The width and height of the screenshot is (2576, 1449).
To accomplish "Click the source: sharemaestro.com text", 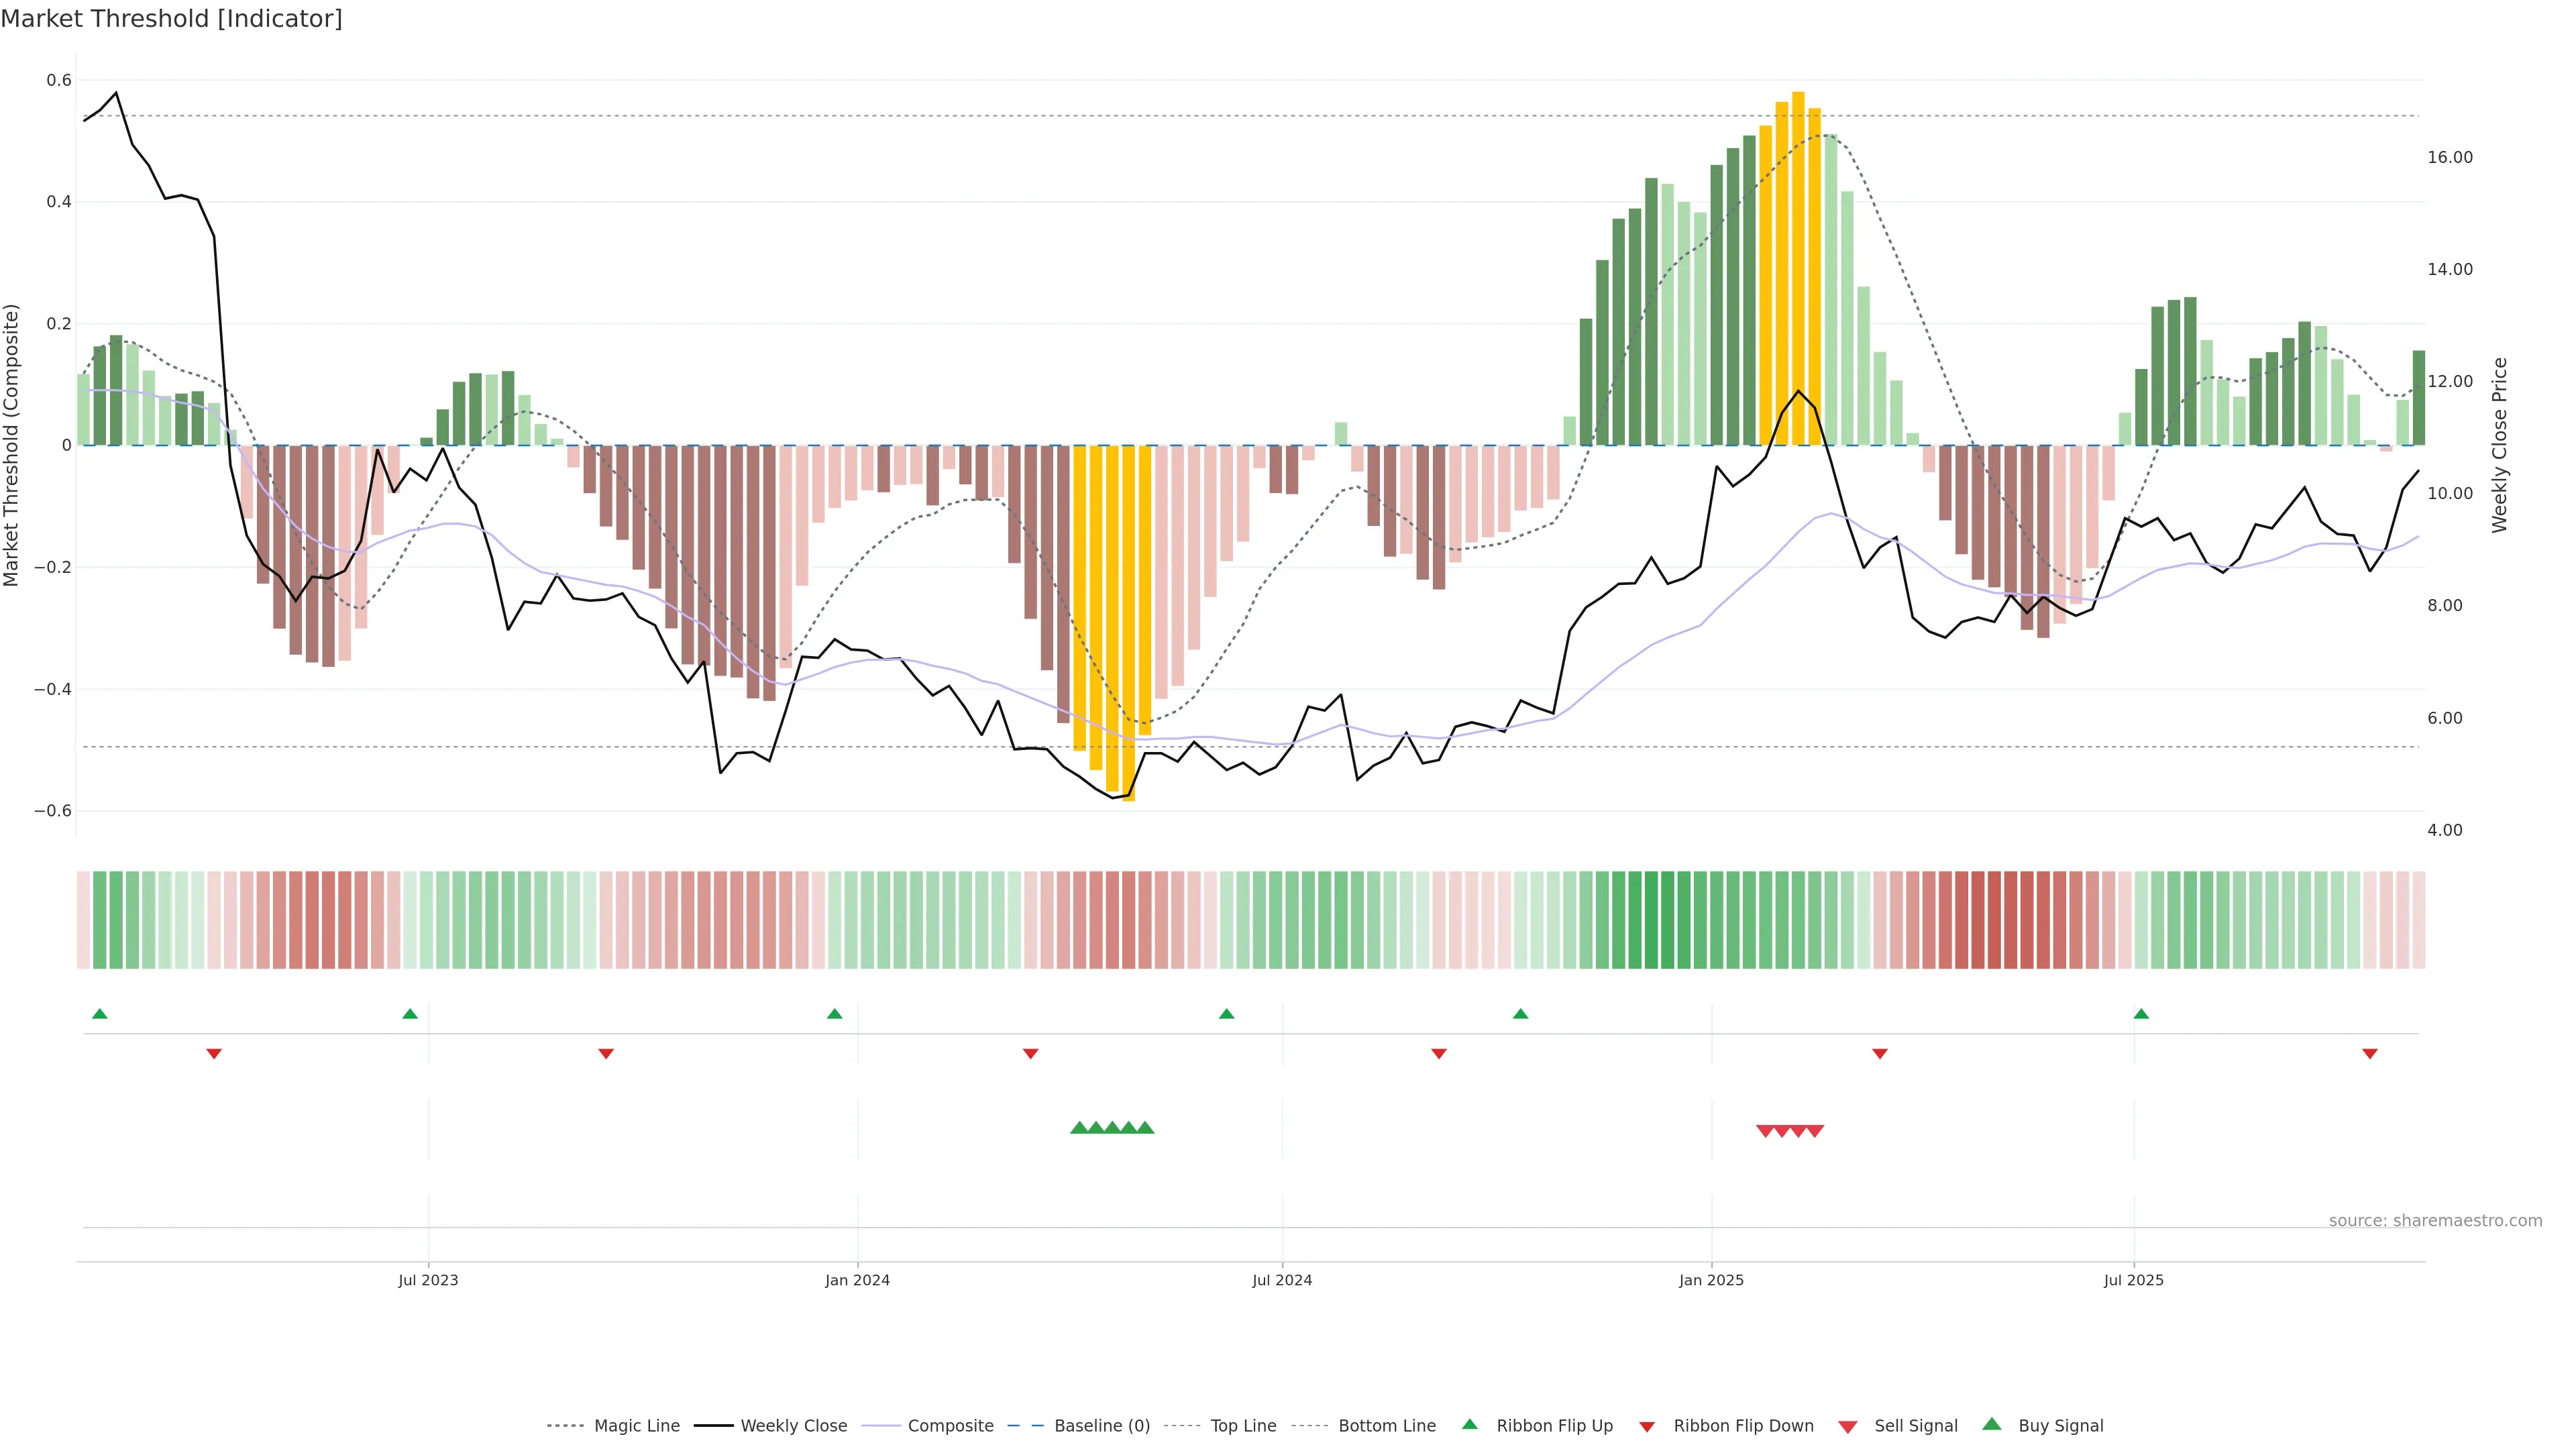I will coord(2435,1220).
